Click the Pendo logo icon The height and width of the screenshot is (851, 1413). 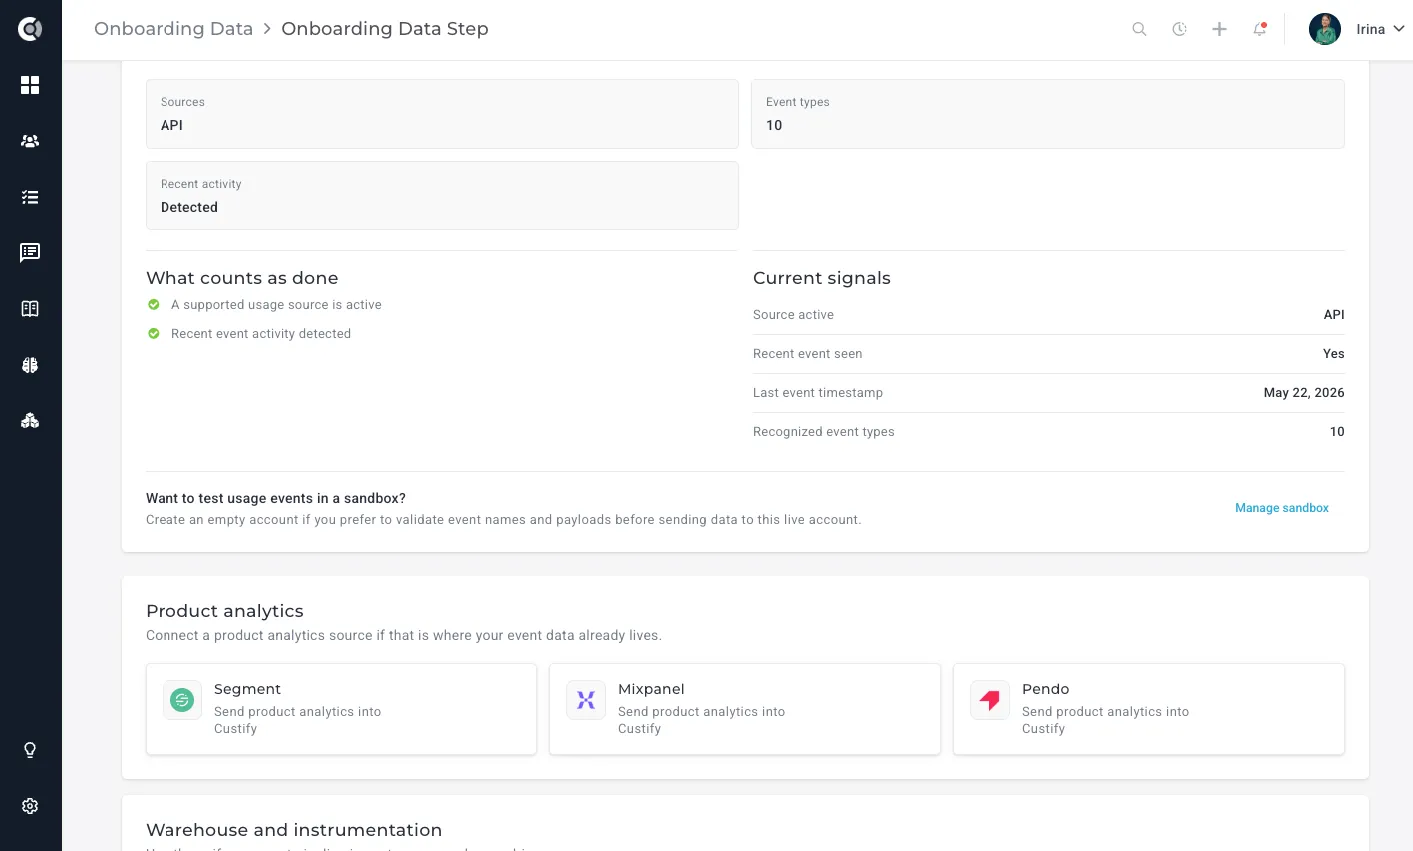[x=990, y=700]
